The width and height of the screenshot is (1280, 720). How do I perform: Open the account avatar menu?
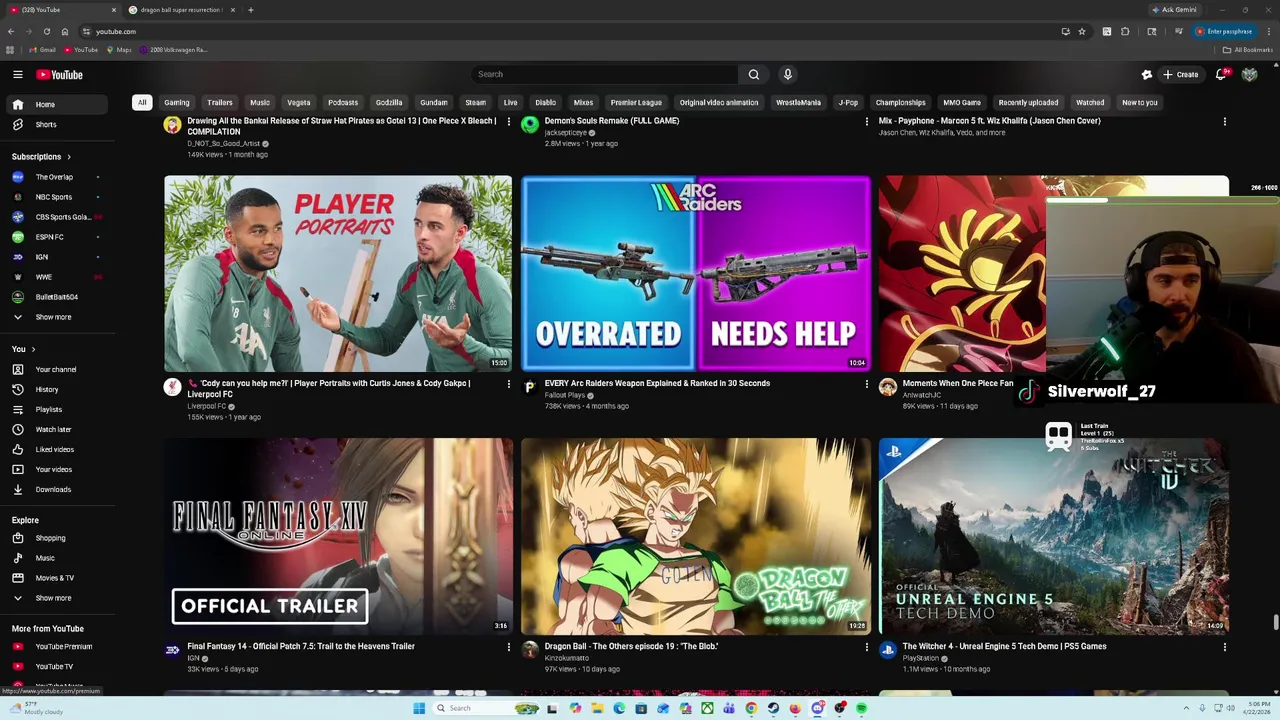(x=1249, y=74)
